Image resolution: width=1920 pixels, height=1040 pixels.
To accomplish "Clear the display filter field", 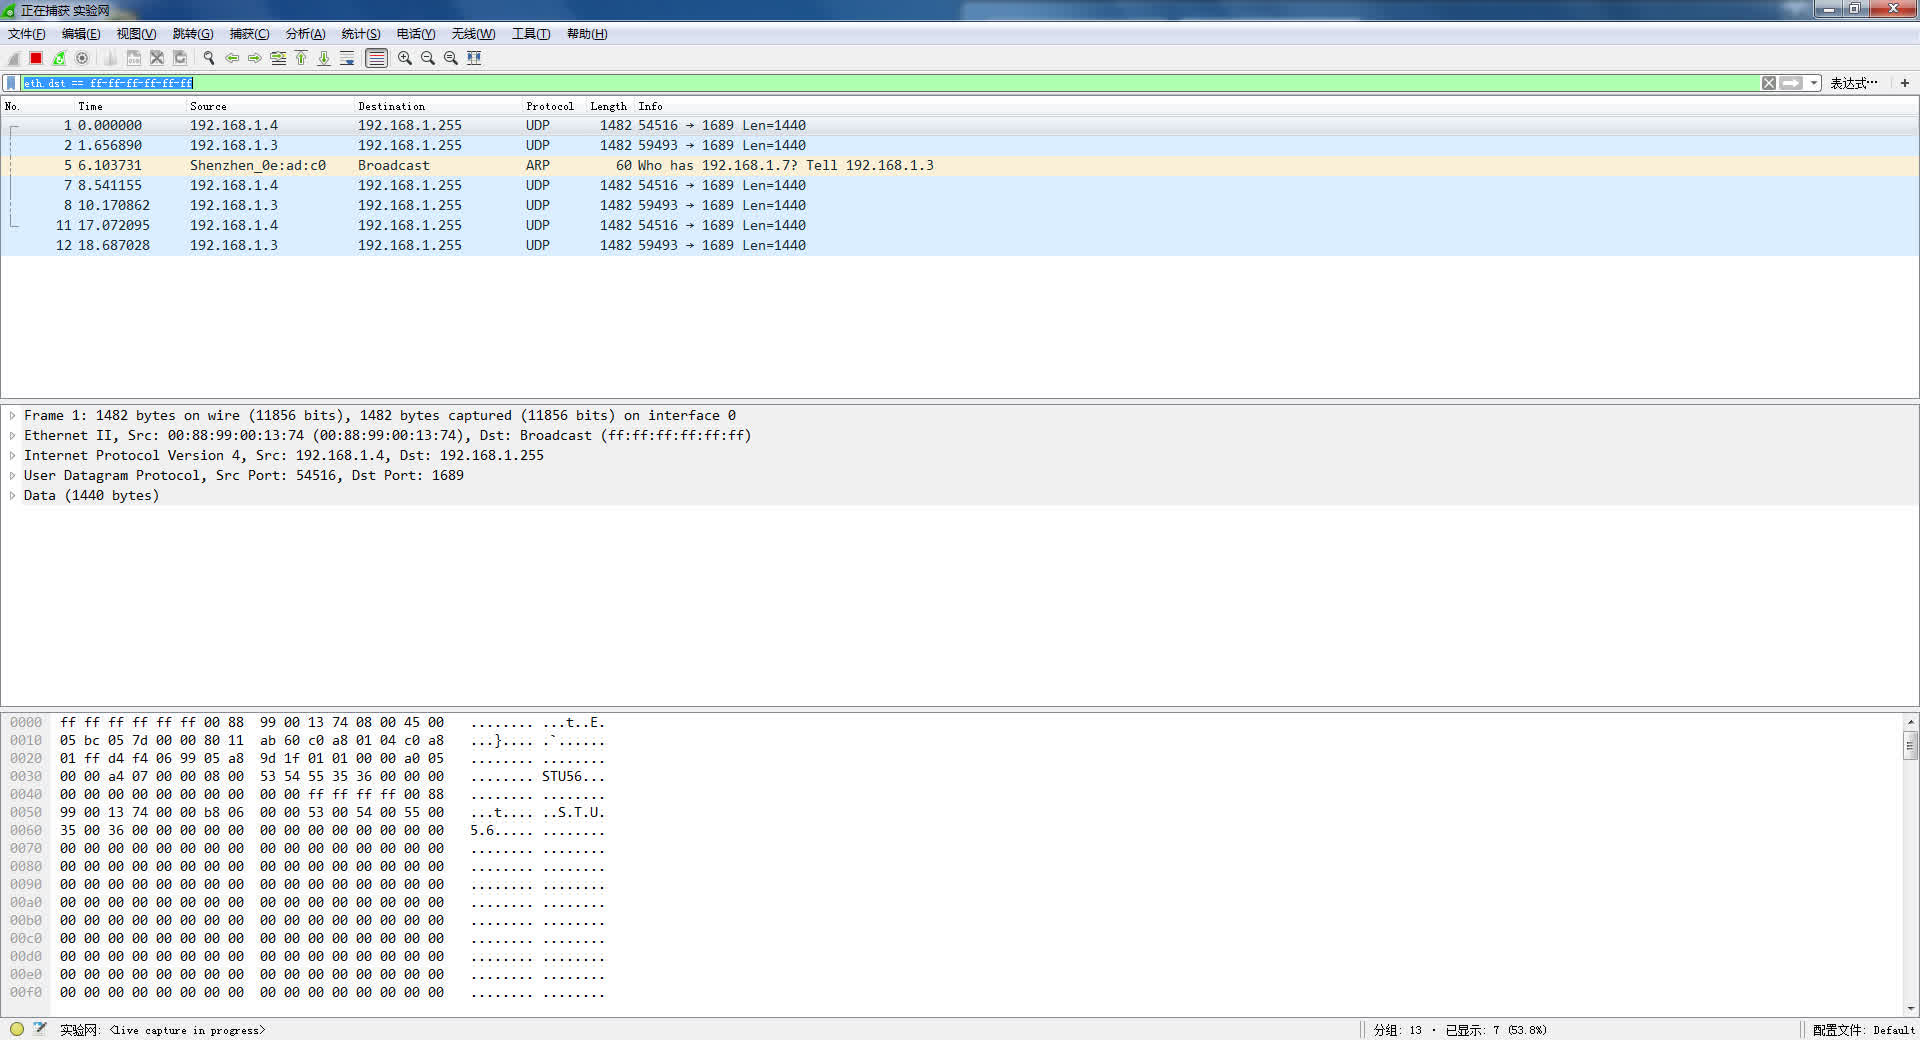I will (x=1769, y=83).
